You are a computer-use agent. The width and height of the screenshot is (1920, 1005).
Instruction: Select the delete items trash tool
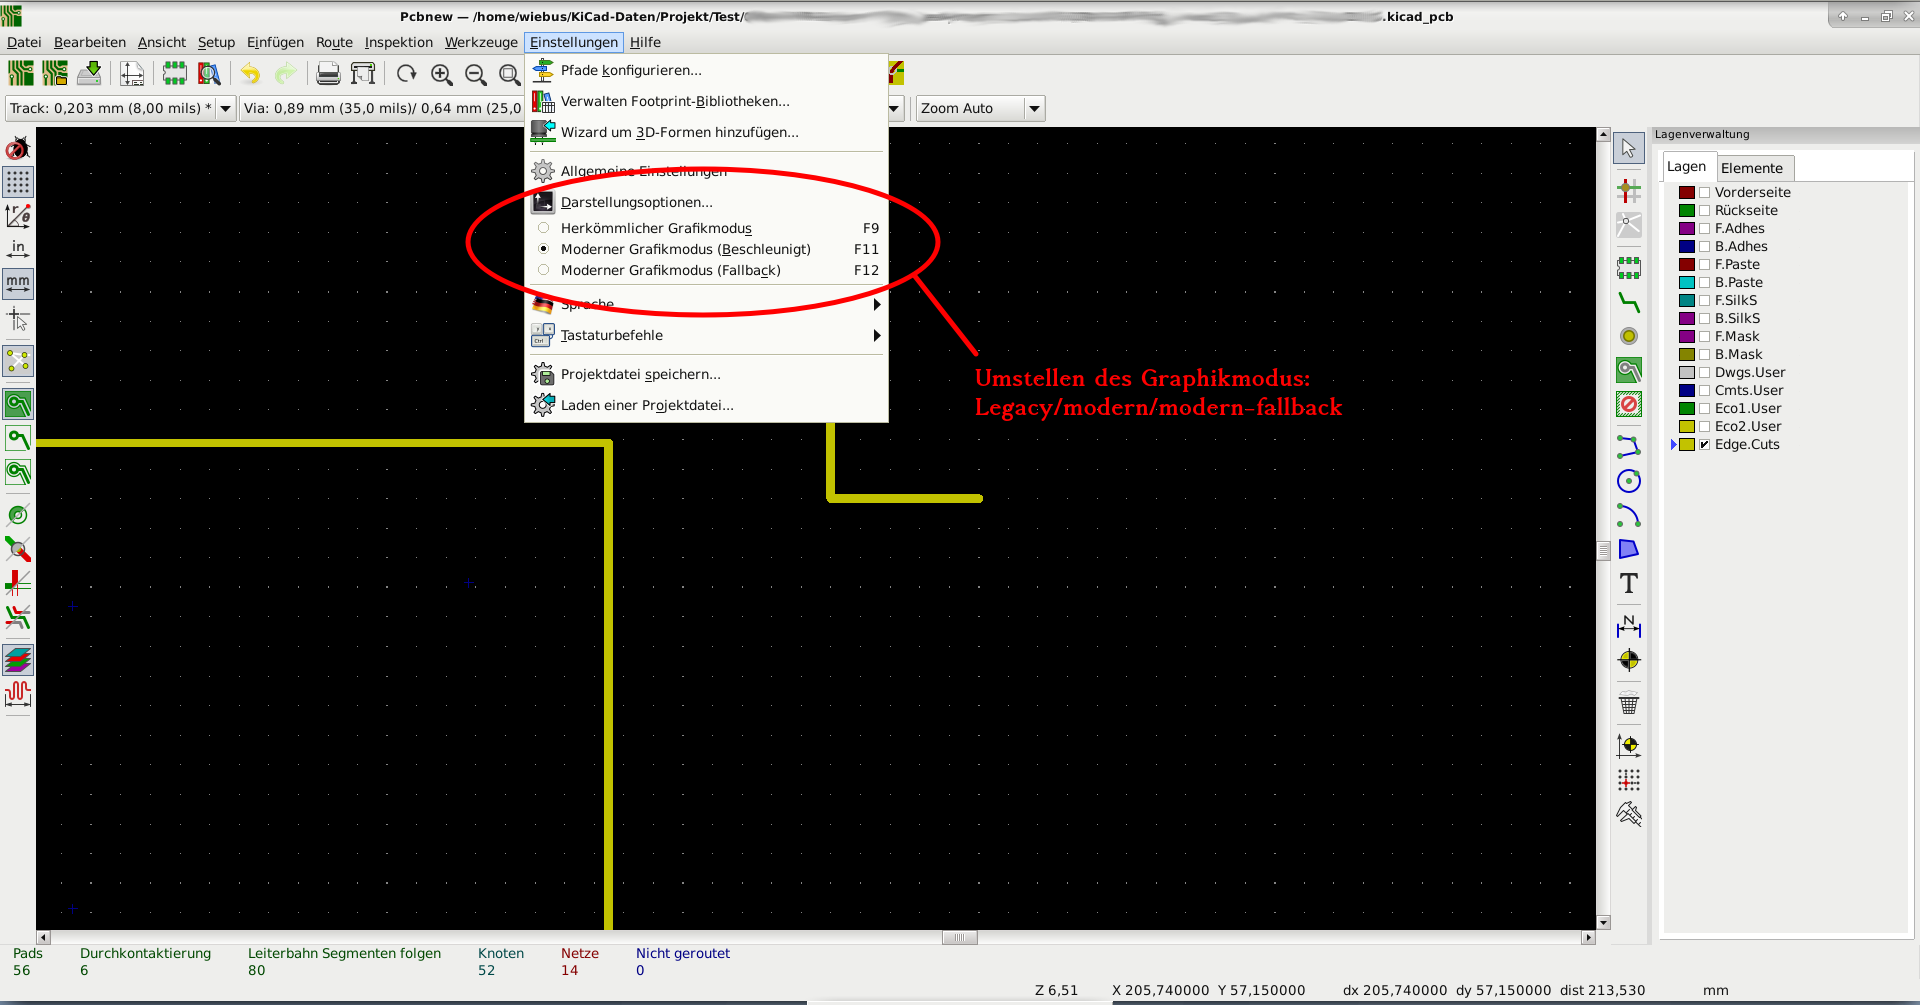click(x=1629, y=704)
